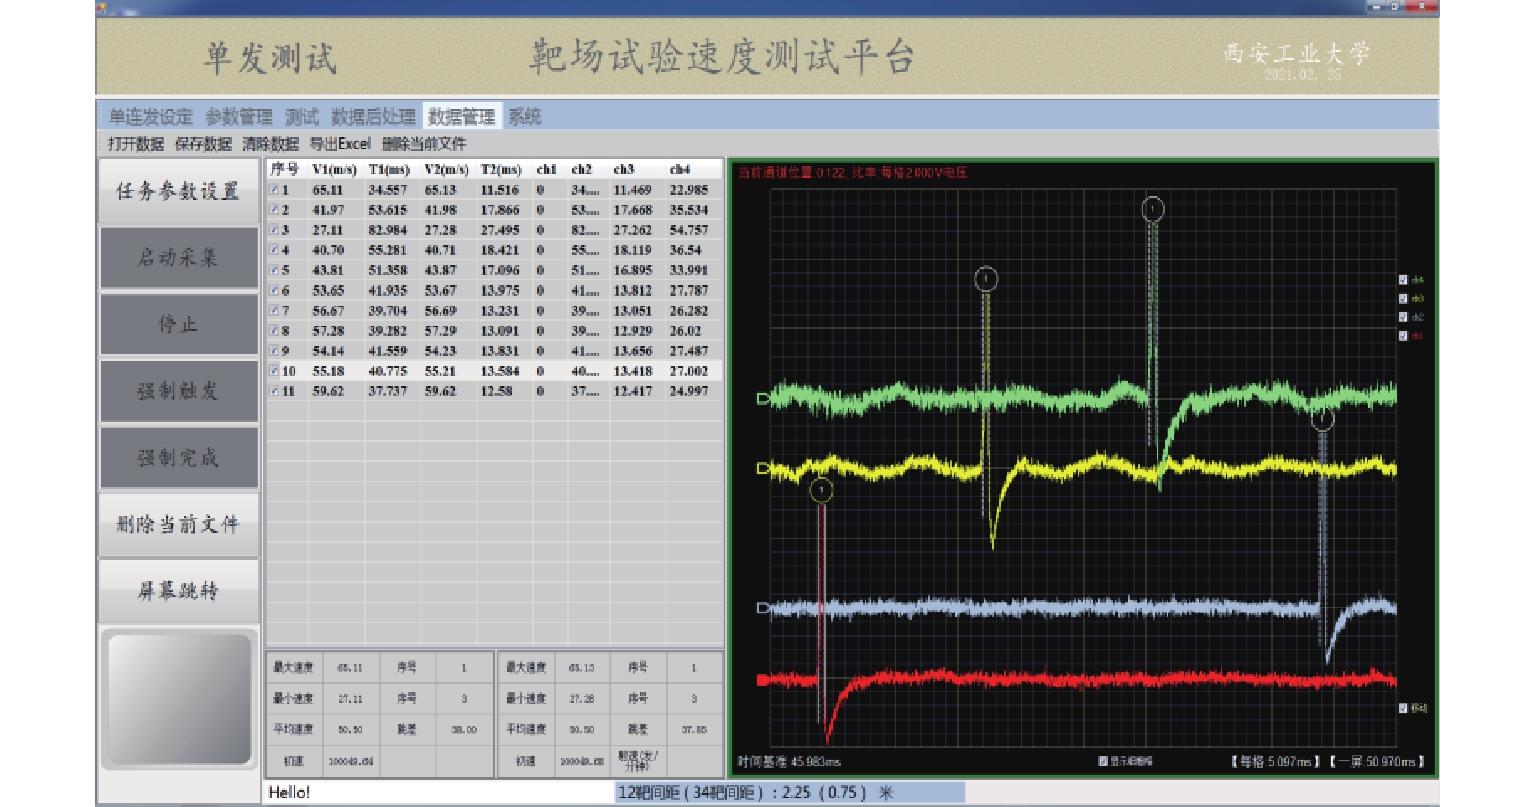
Task: Toggle the ch4 channel visibility checkbox
Action: point(1403,280)
